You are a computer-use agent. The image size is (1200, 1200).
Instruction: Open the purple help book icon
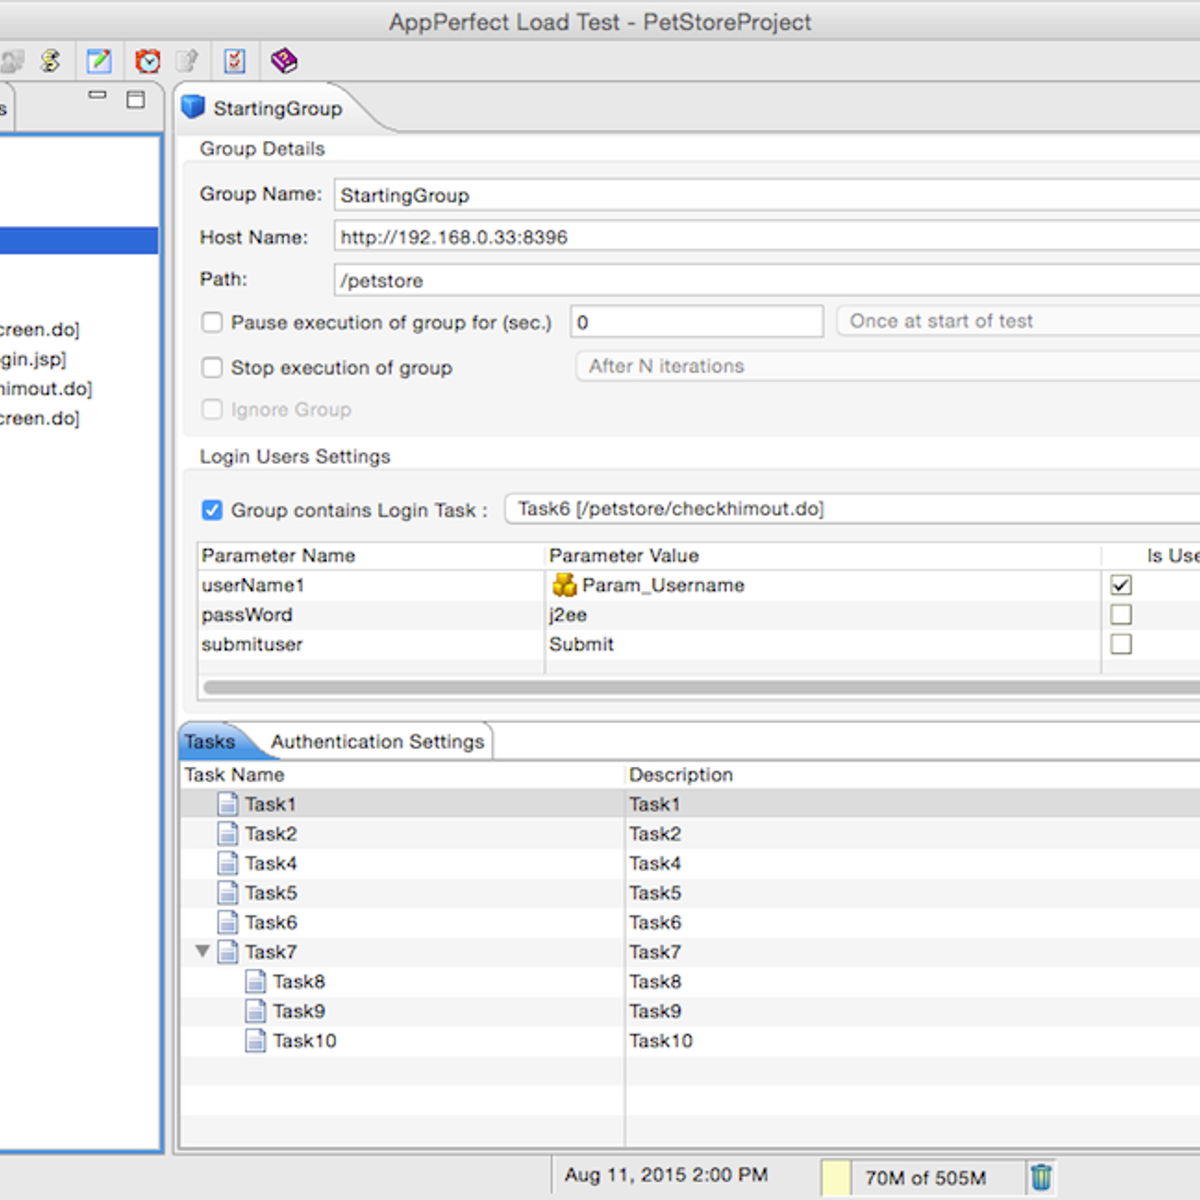pos(284,61)
